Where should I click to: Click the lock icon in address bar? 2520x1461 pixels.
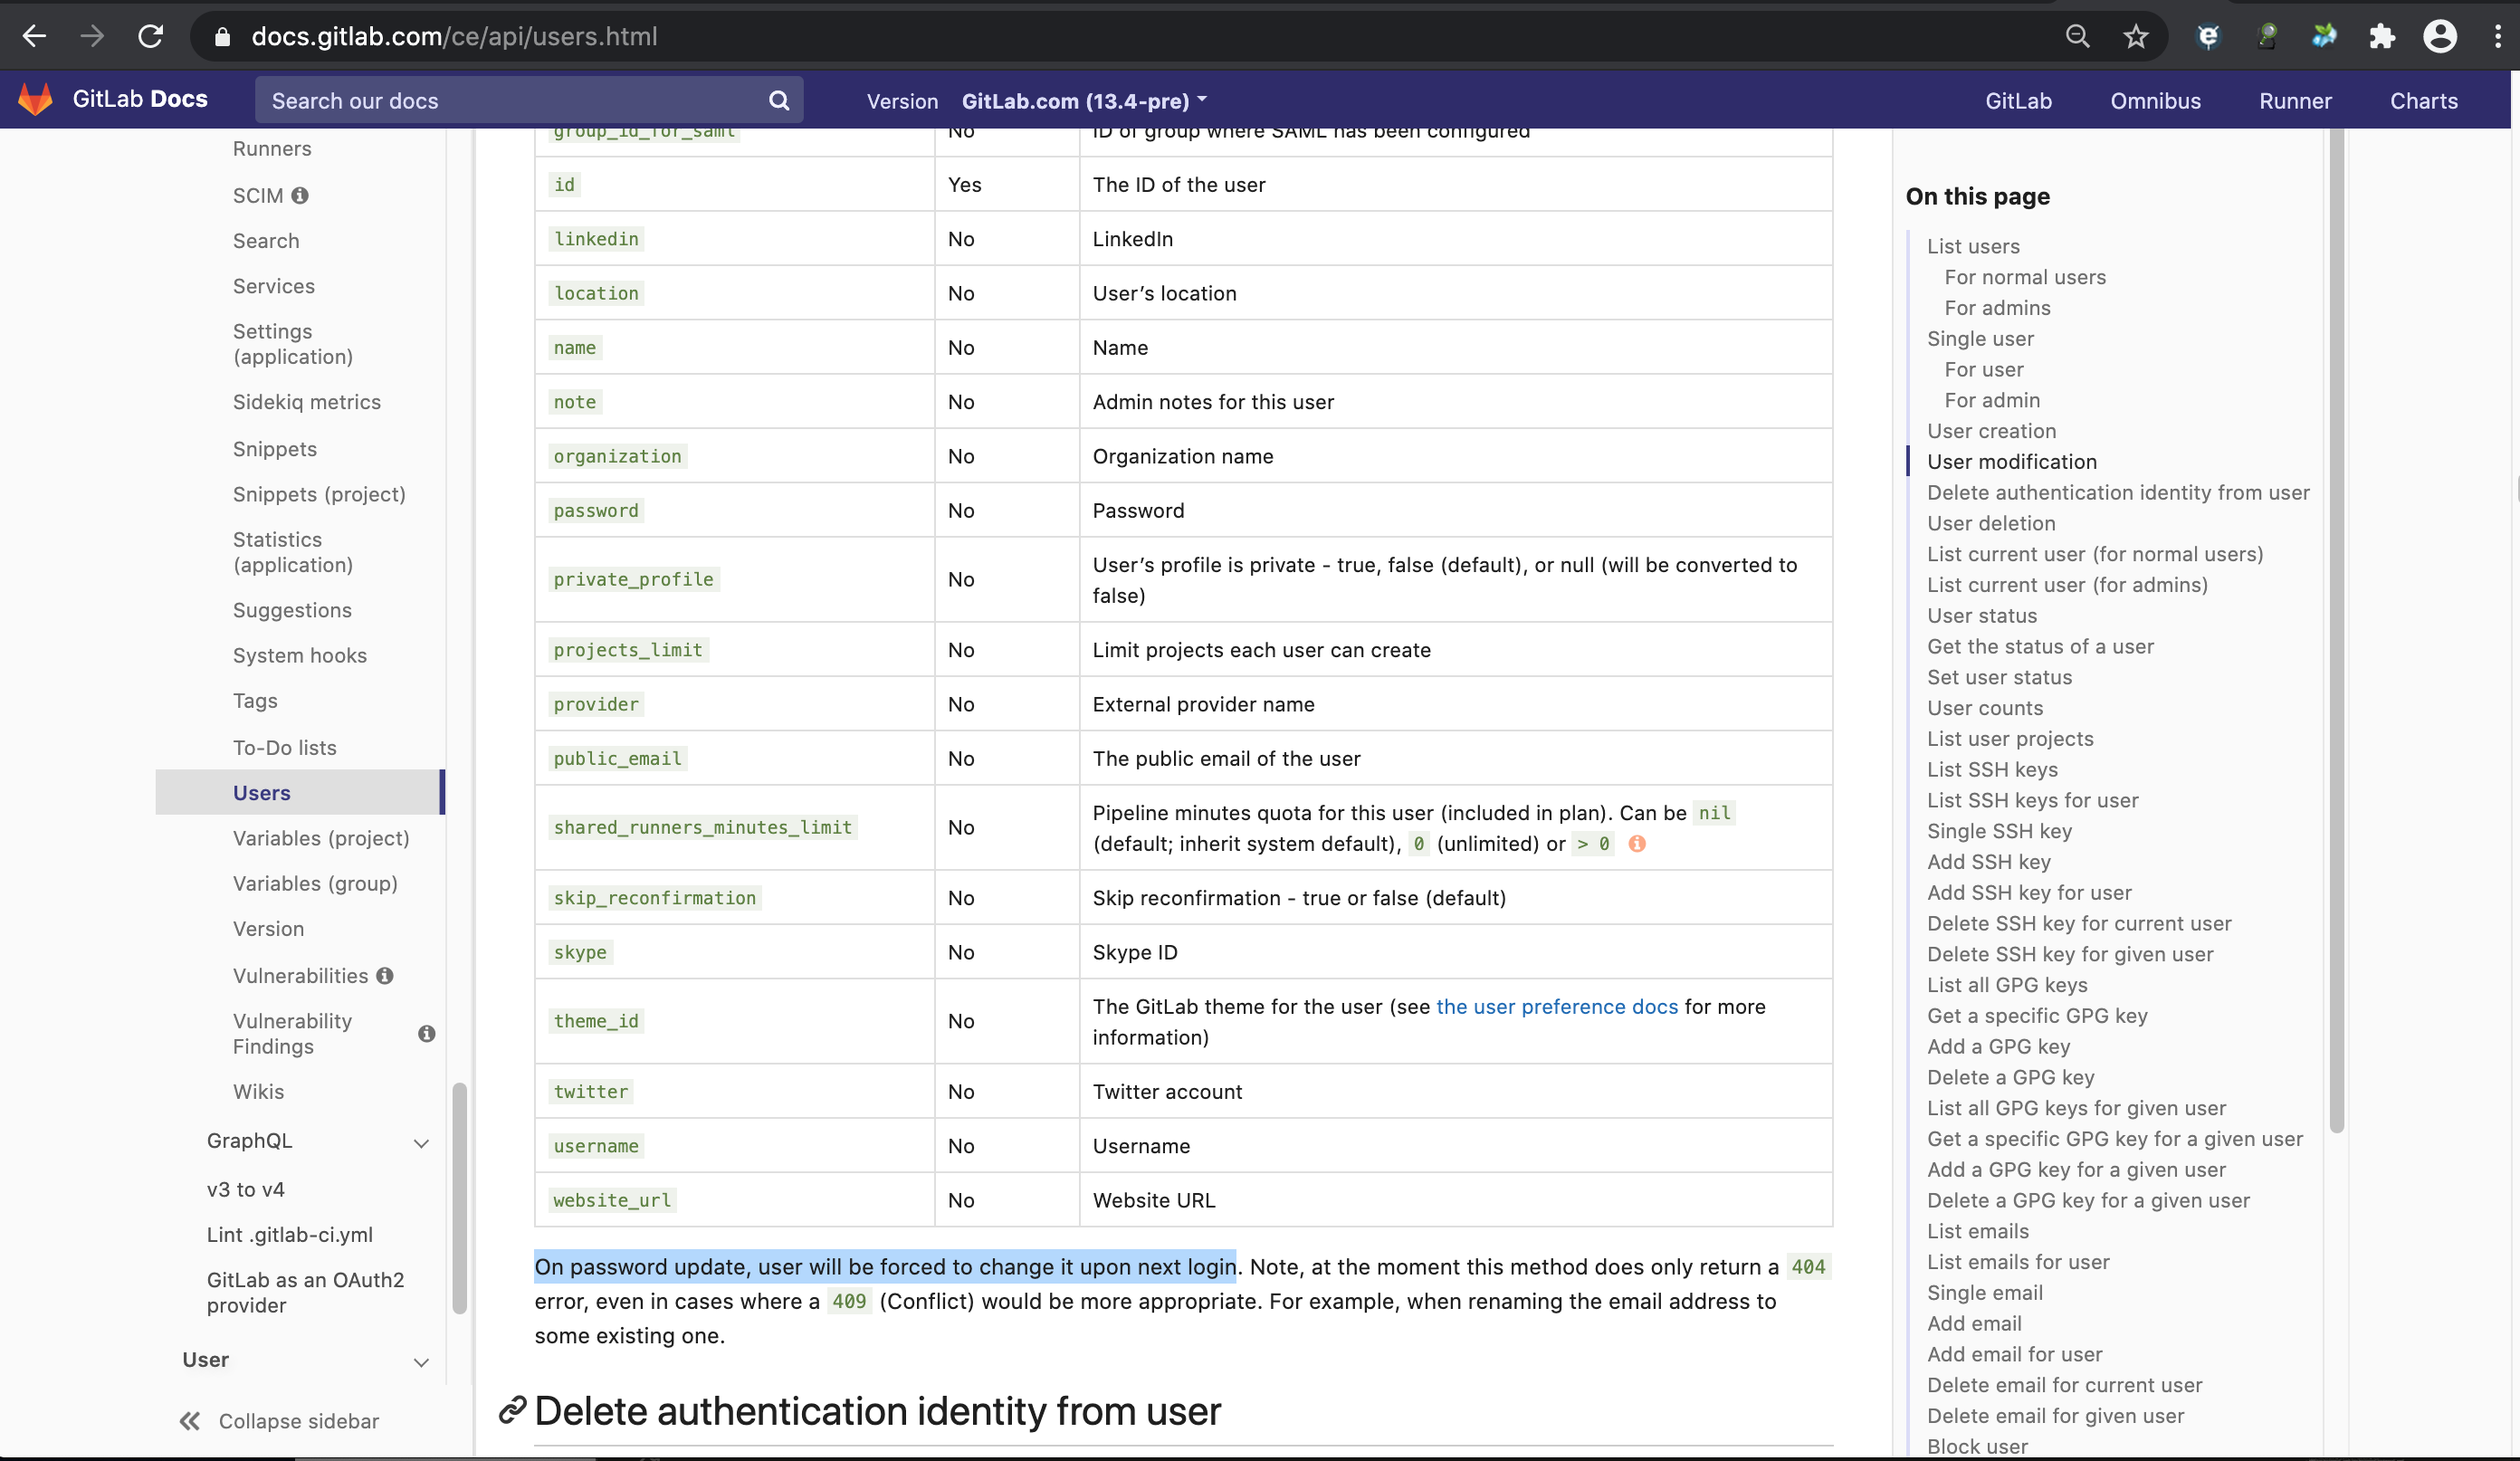[223, 37]
